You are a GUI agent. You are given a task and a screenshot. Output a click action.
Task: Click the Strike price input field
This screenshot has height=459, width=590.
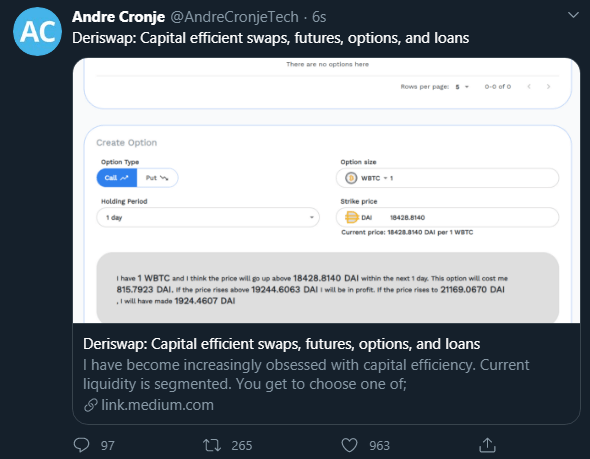(447, 217)
